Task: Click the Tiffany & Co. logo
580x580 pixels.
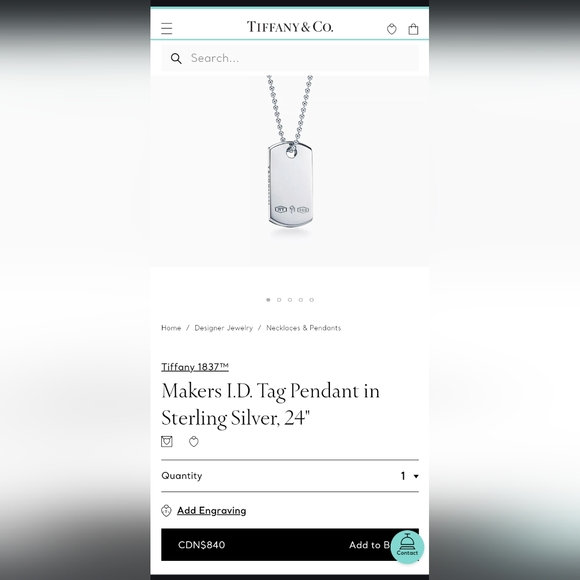Action: [290, 27]
